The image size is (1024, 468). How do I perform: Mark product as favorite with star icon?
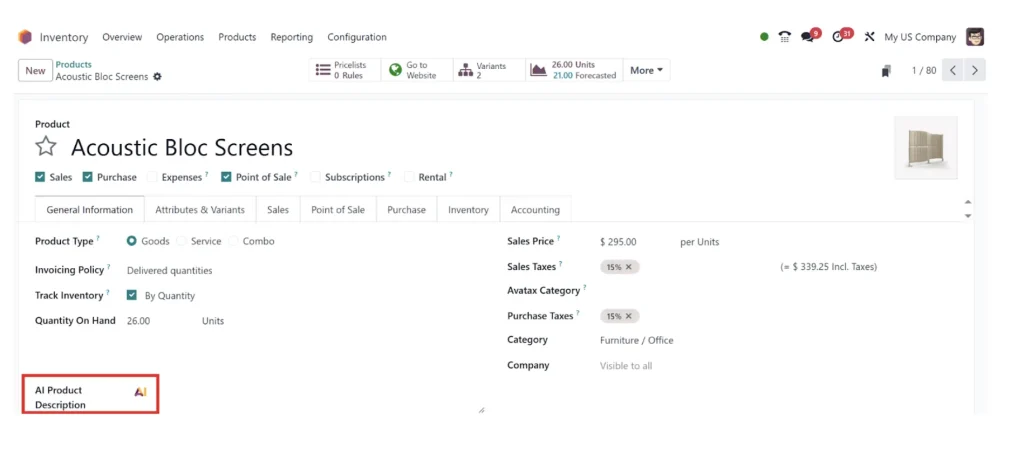pos(46,146)
